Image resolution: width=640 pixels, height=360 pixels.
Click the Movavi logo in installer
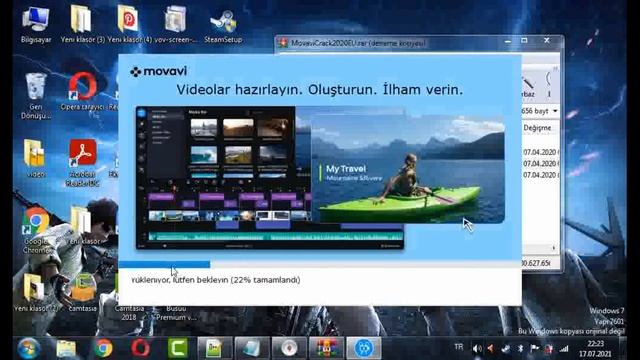[x=158, y=71]
